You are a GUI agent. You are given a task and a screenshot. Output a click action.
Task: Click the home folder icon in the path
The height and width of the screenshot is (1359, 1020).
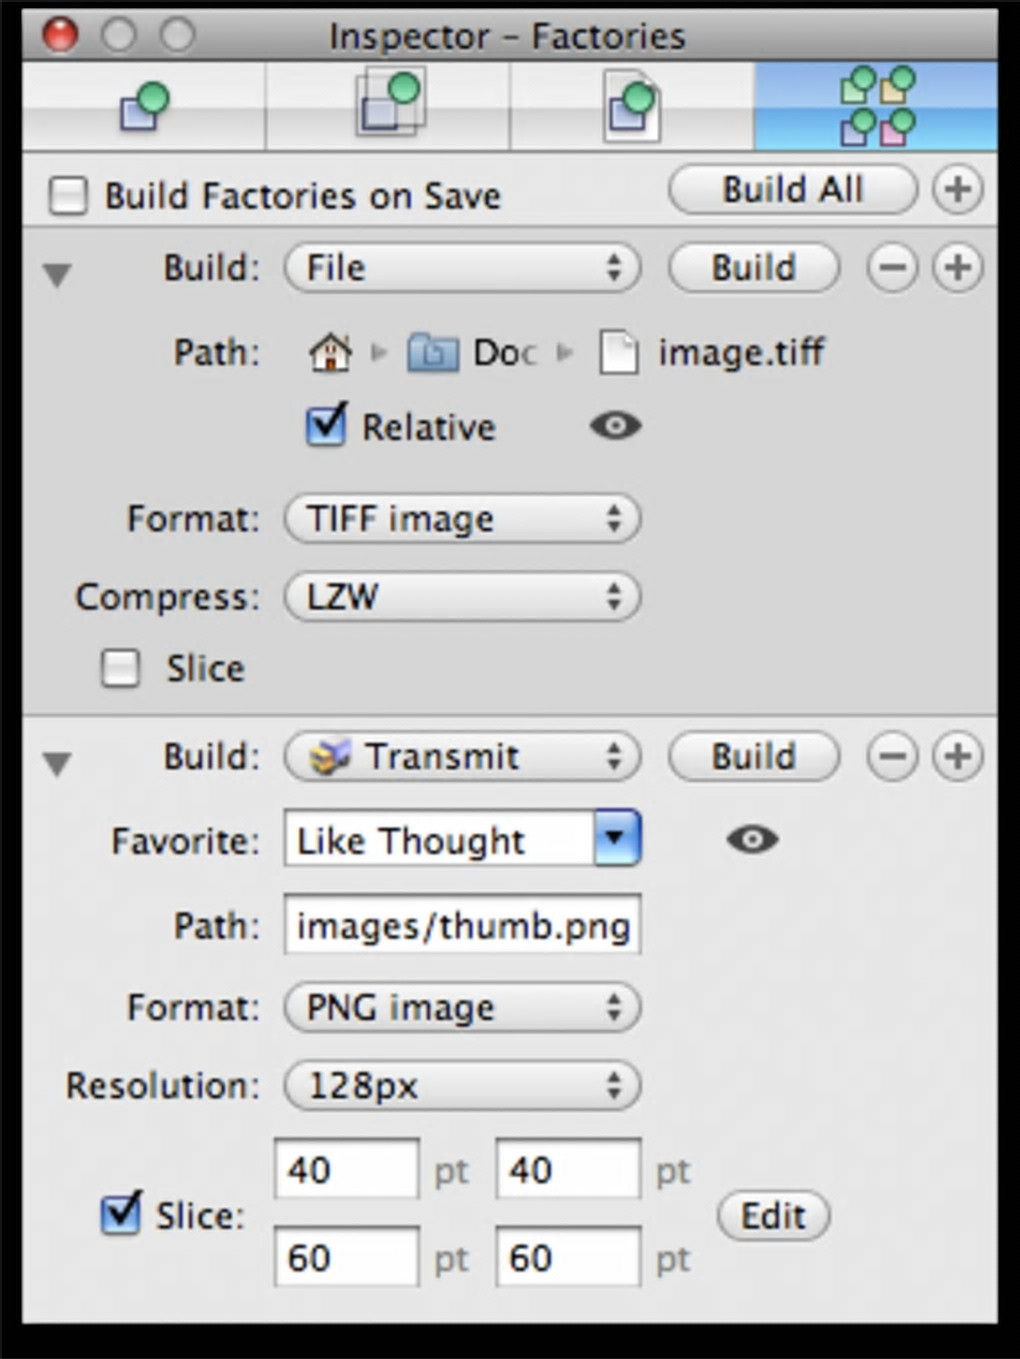(x=330, y=352)
